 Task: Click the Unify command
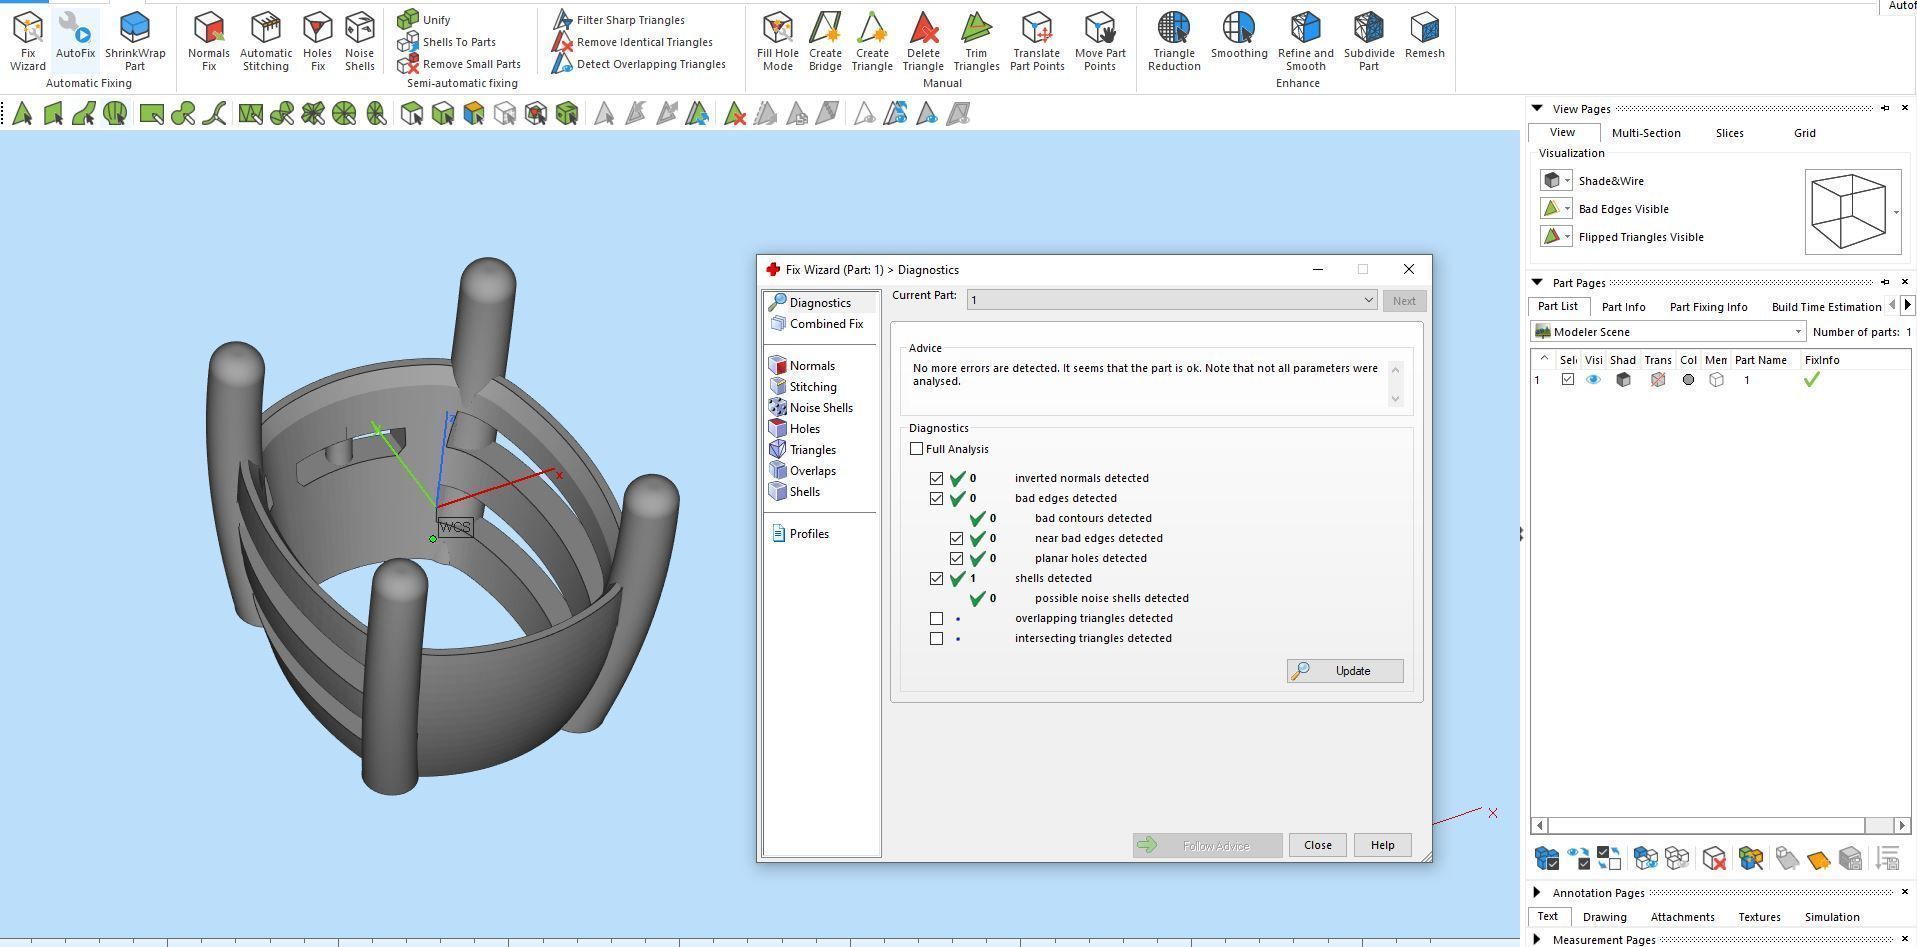(425, 19)
